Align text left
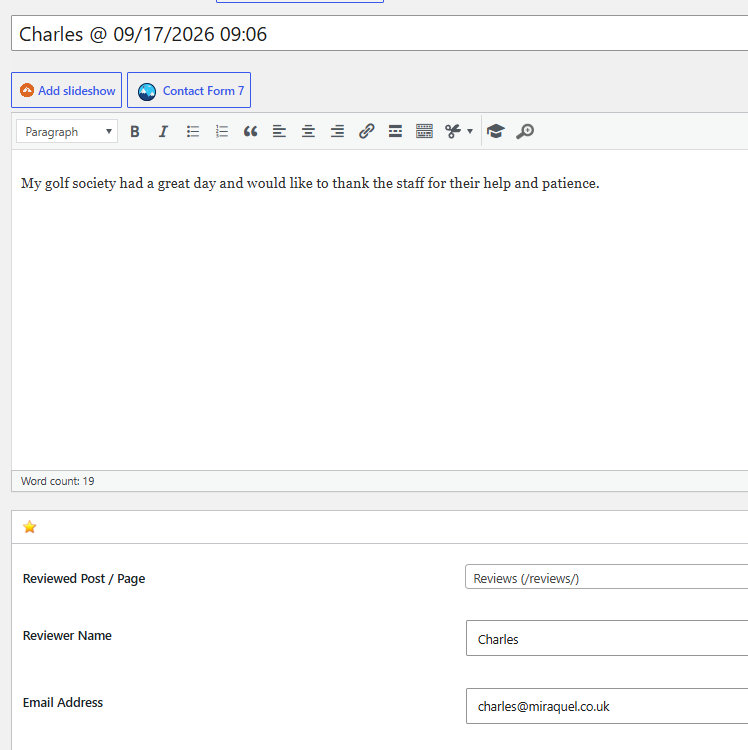 [279, 131]
